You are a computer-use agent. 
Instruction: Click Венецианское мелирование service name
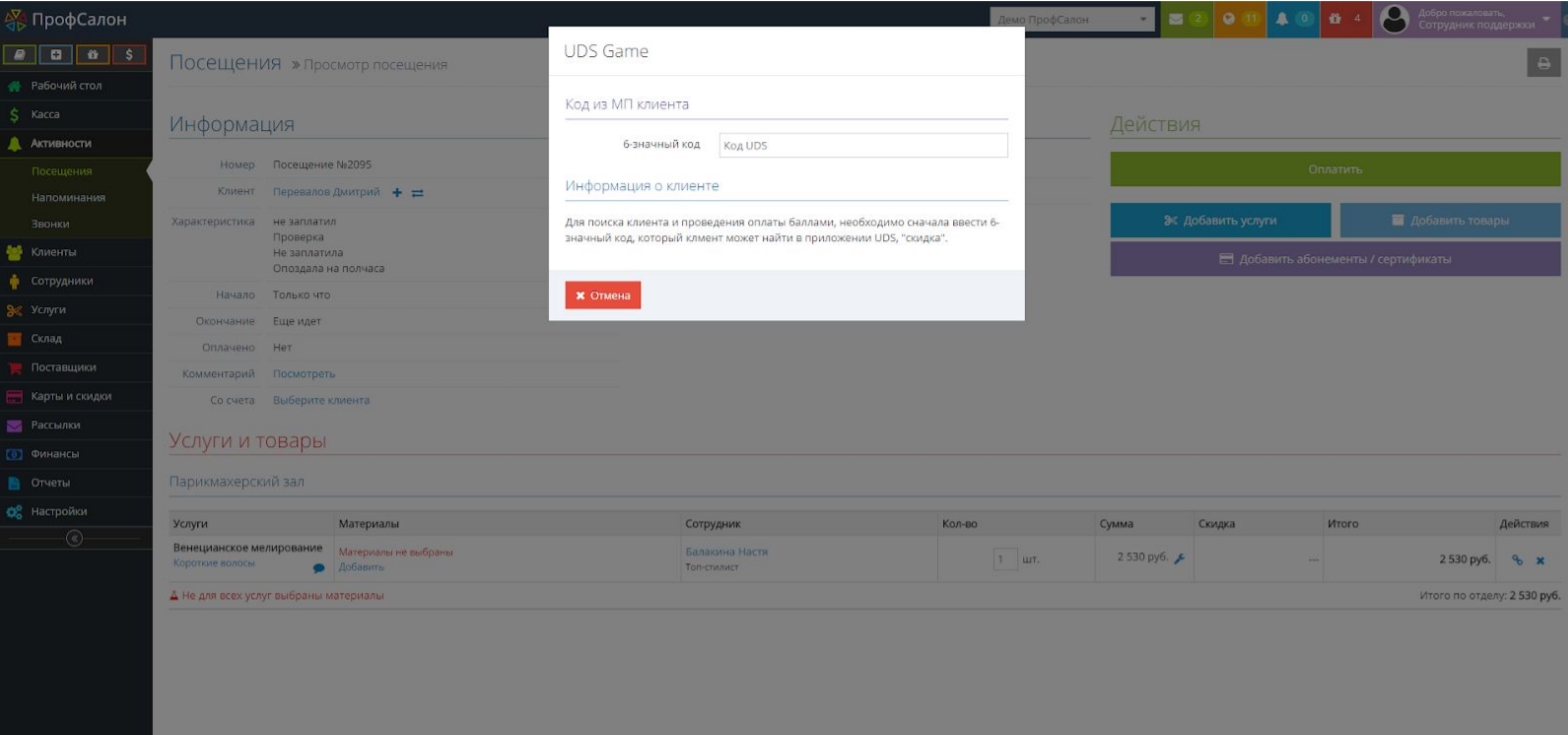coord(248,548)
